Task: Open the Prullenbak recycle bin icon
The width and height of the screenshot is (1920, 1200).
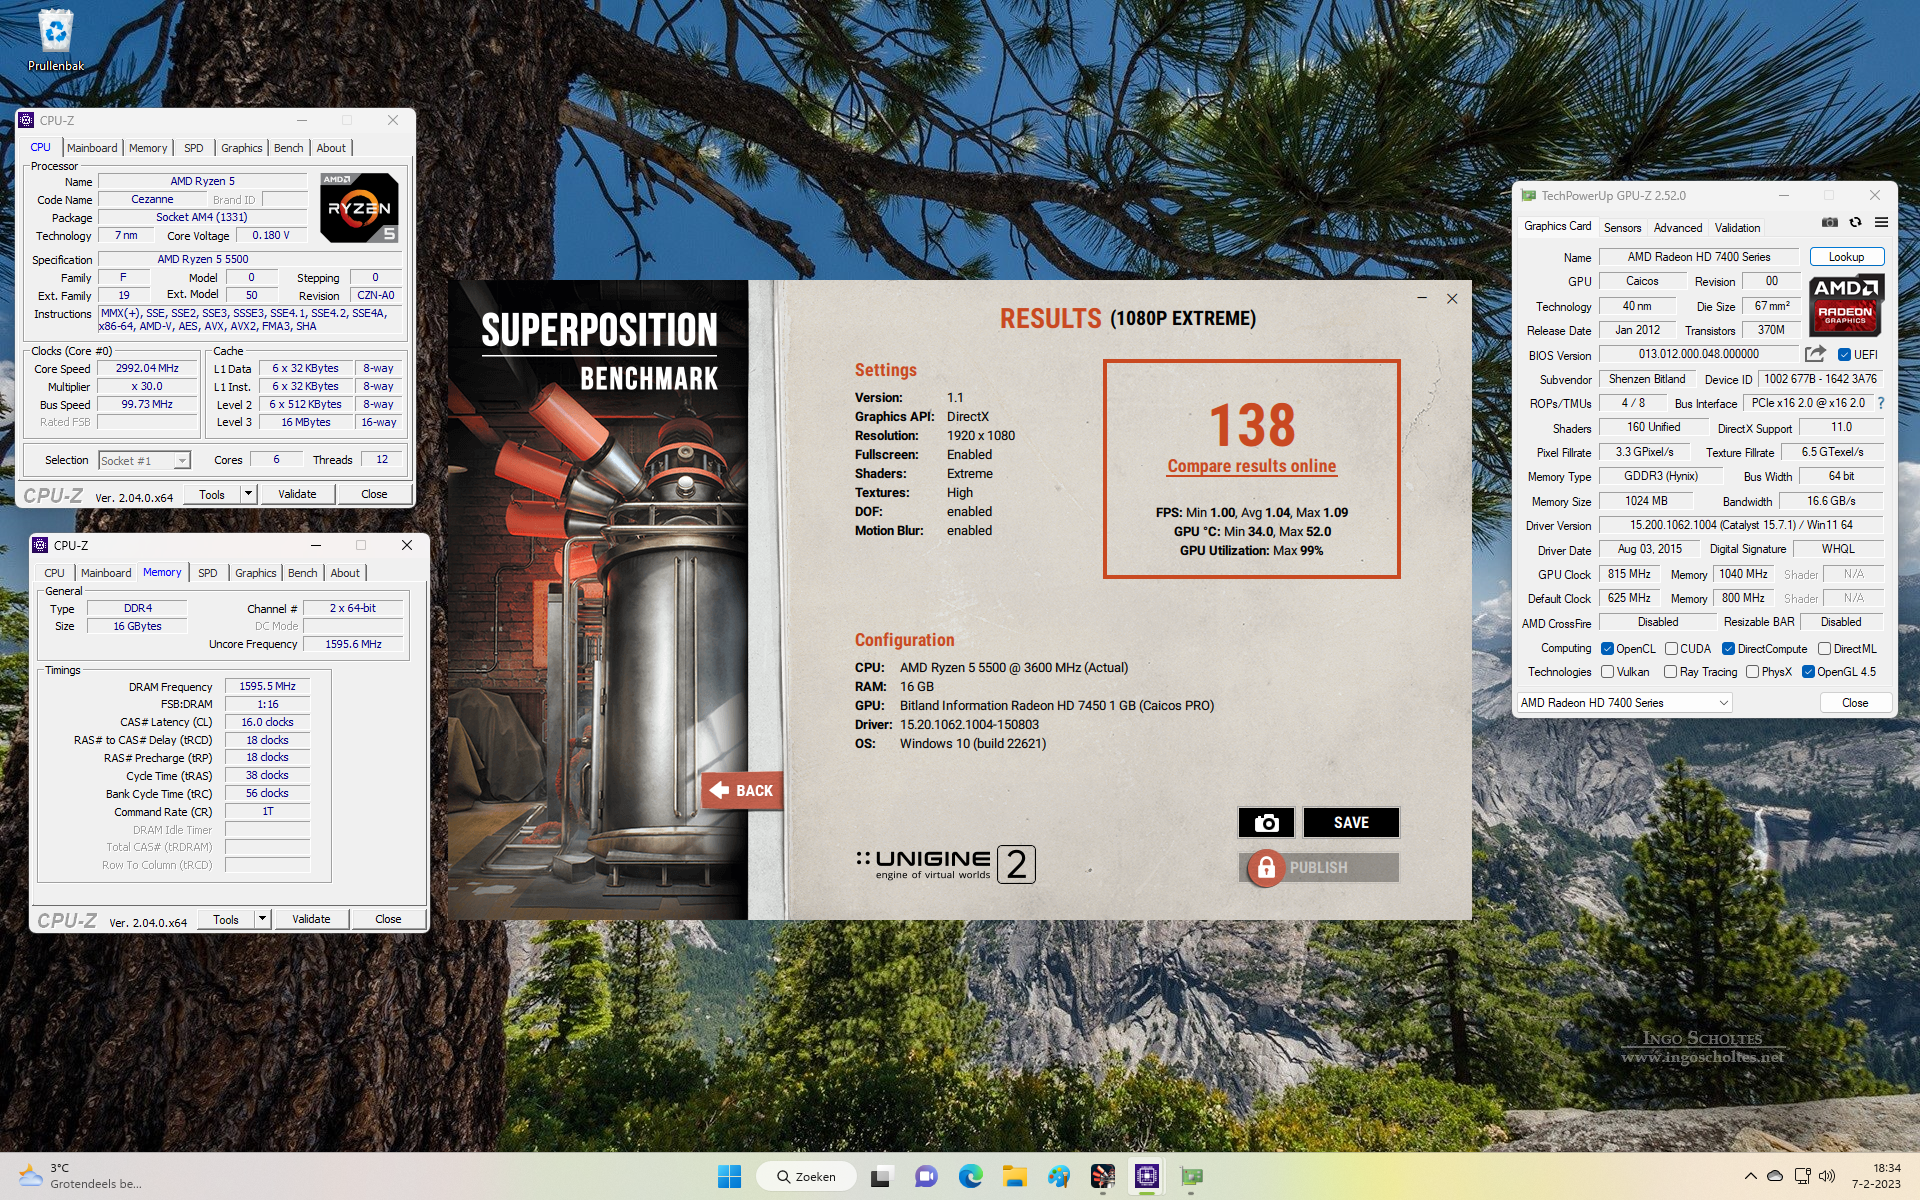Action: point(56,40)
